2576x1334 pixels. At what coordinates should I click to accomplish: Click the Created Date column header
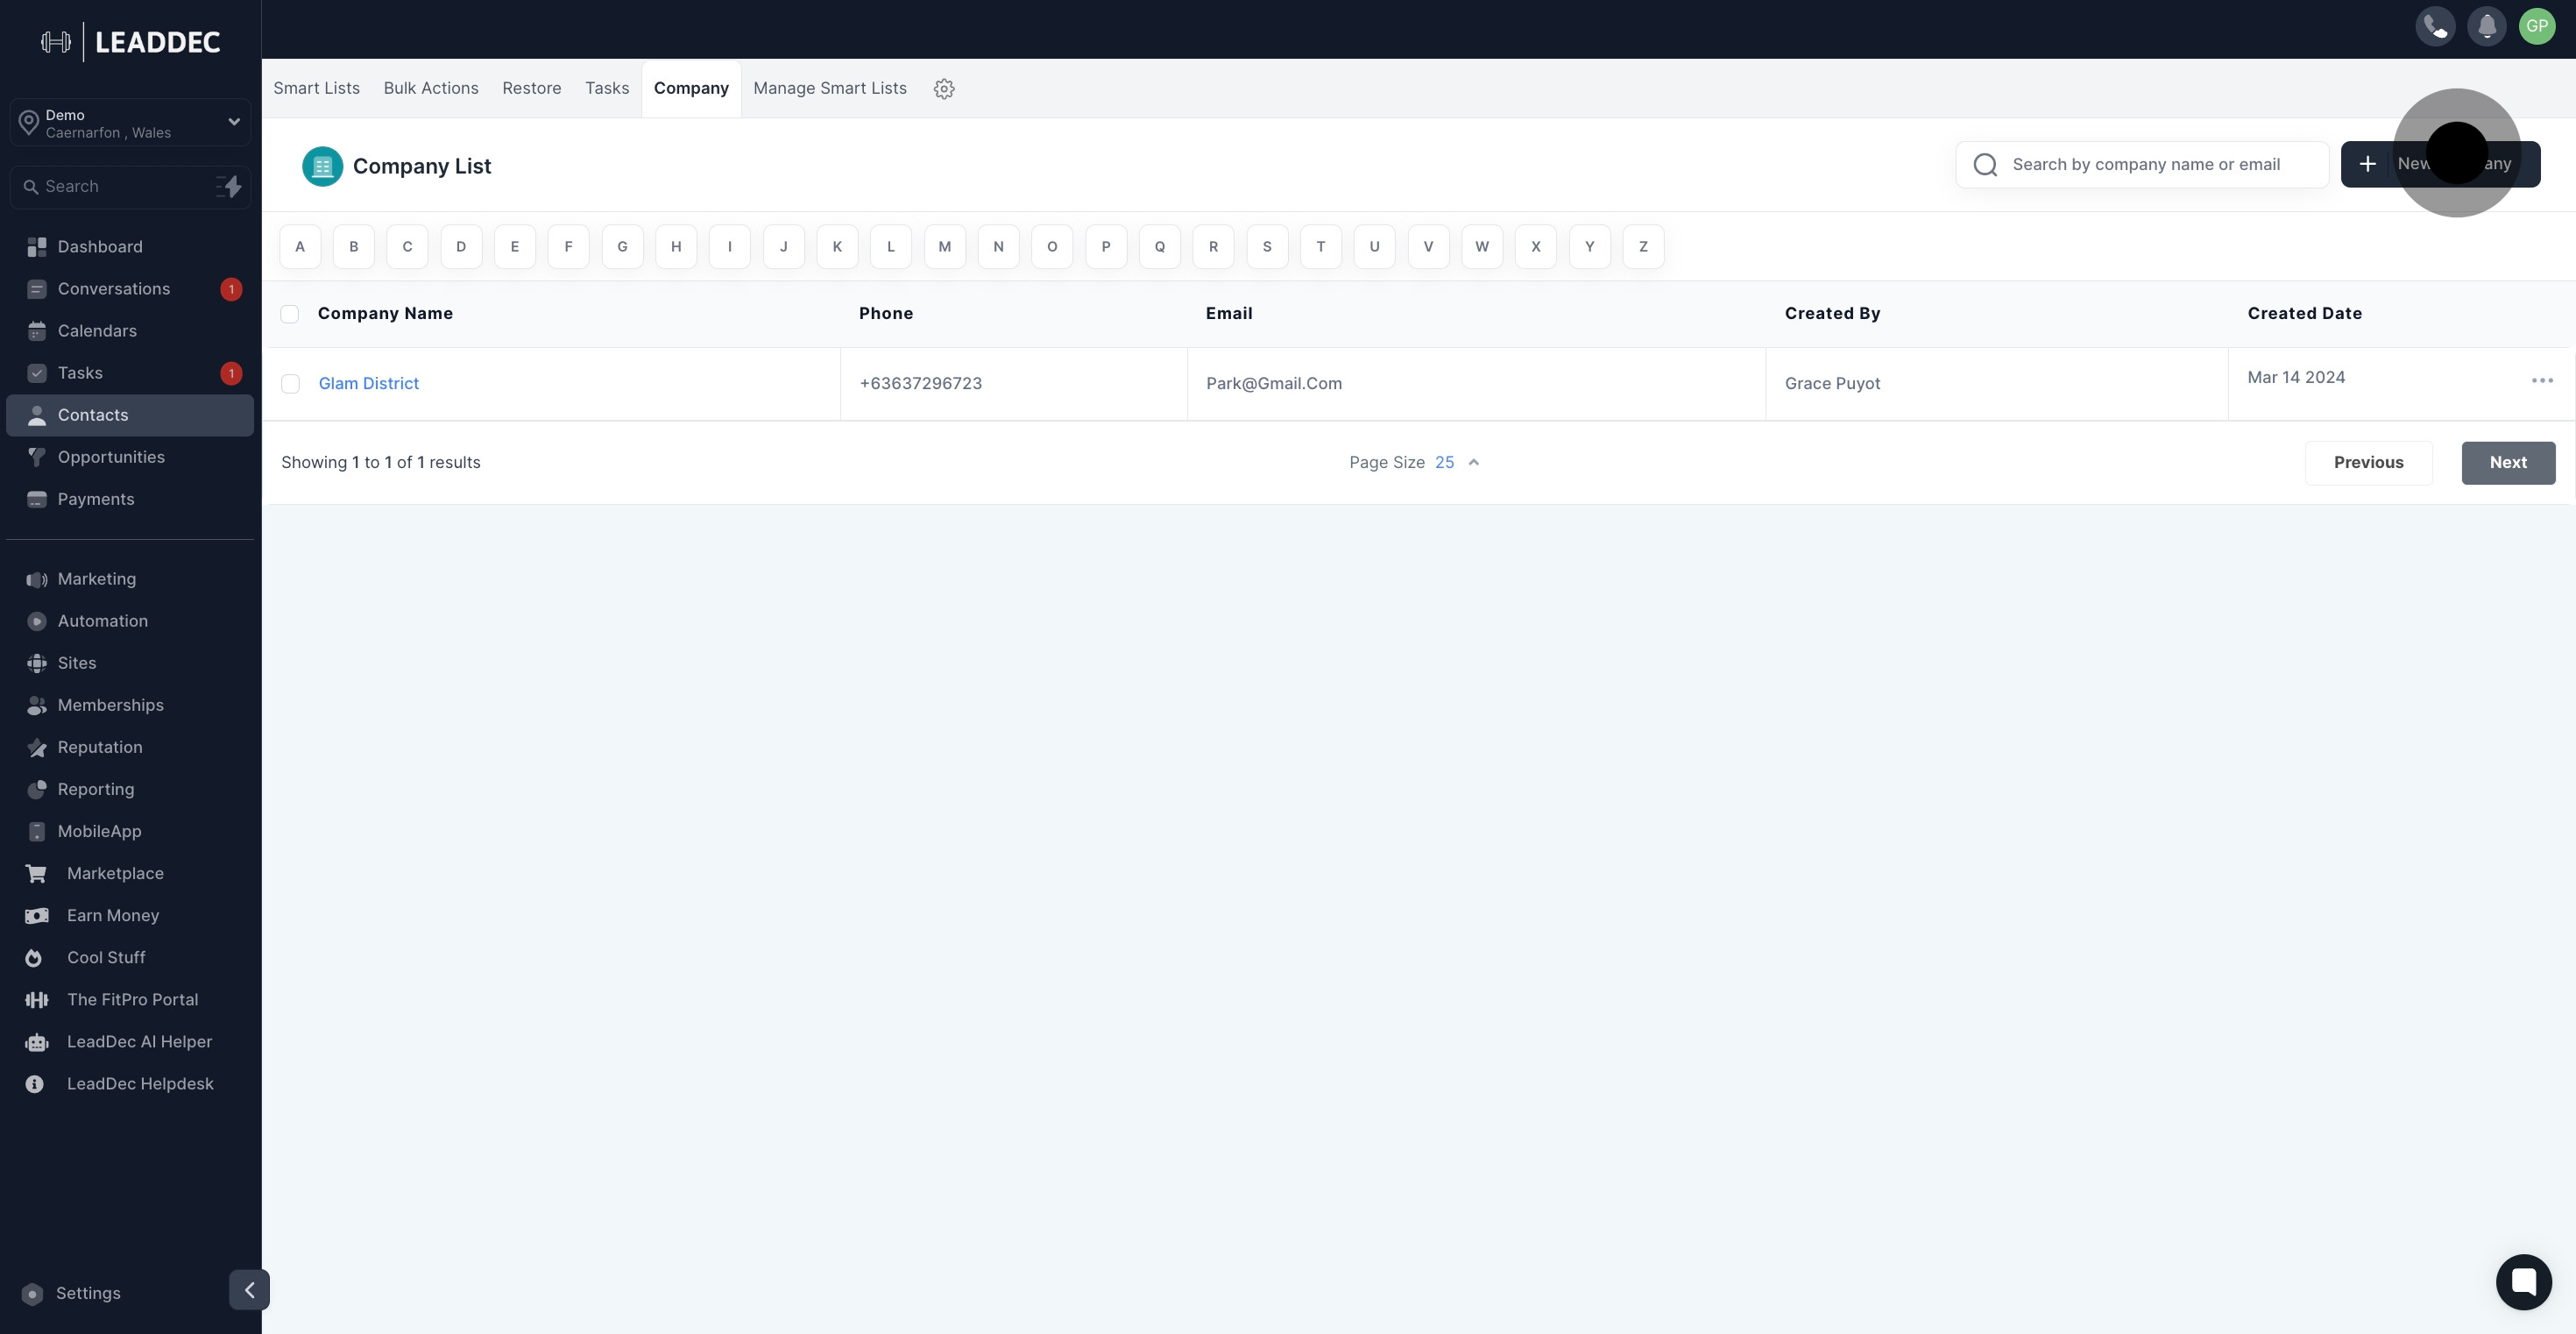[2304, 314]
